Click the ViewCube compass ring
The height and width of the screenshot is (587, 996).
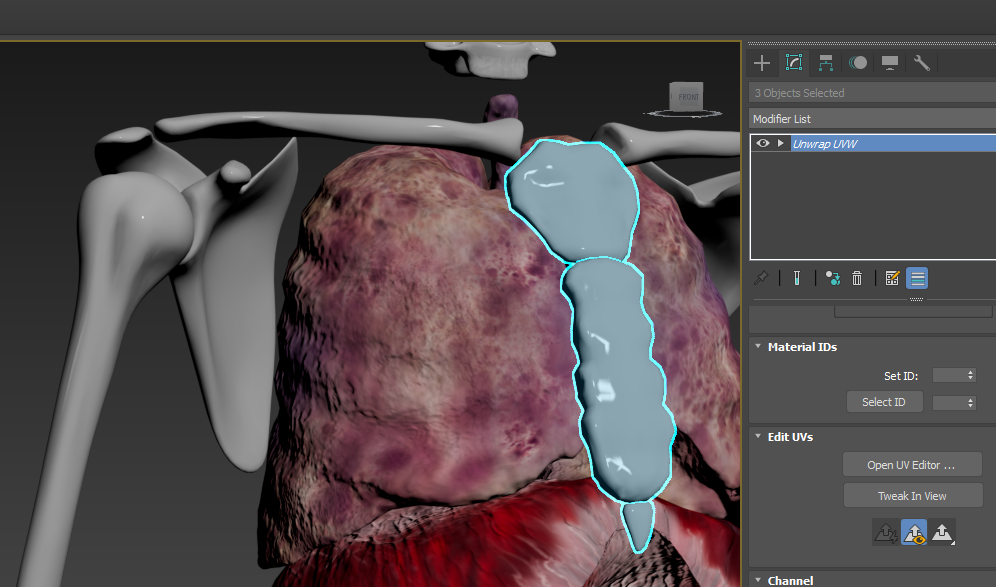point(683,114)
